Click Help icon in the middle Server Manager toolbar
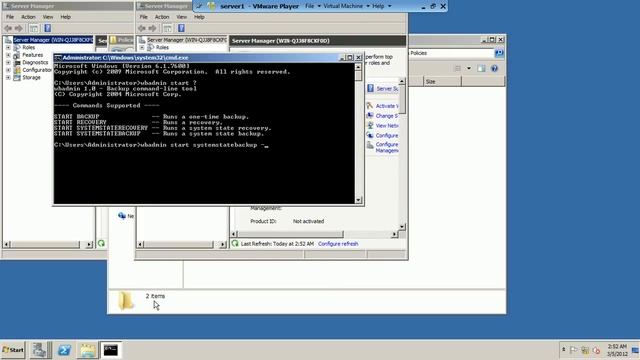The height and width of the screenshot is (360, 640). point(181,28)
